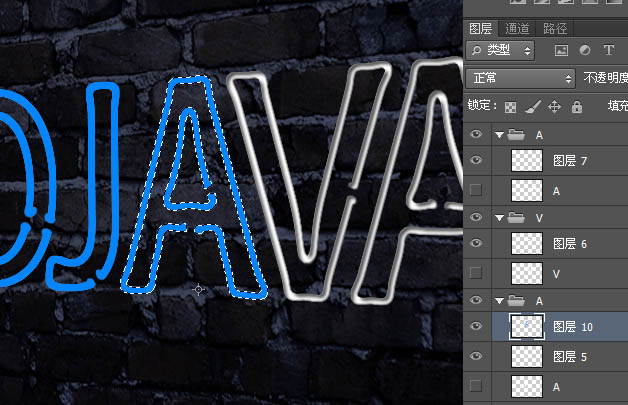Filter layers by text T icon
This screenshot has height=405, width=628.
(x=609, y=50)
